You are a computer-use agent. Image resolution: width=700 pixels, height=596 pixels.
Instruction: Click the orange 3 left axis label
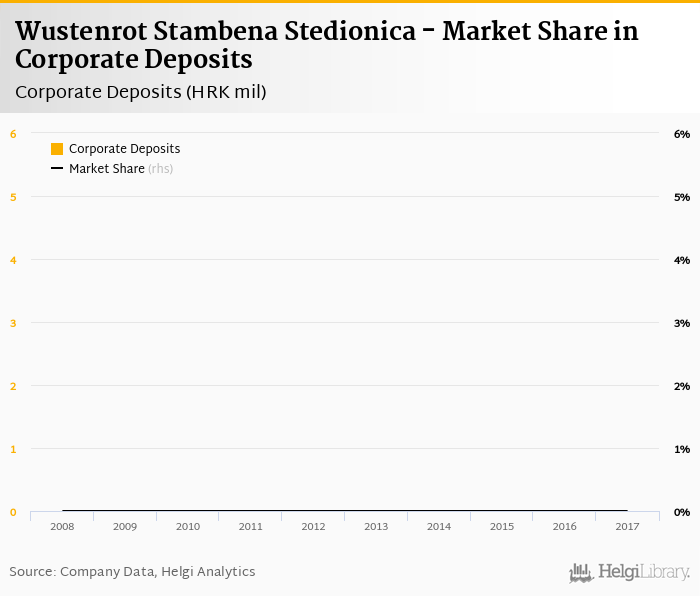[x=13, y=323]
